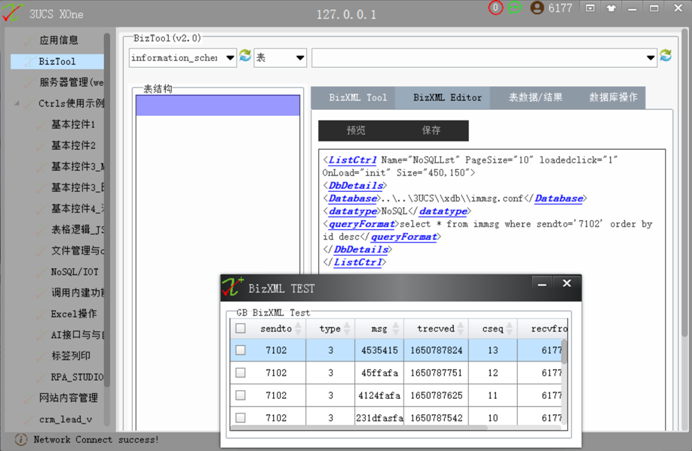The image size is (692, 451).
Task: Toggle the select-all checkbox in table header
Action: pyautogui.click(x=241, y=328)
